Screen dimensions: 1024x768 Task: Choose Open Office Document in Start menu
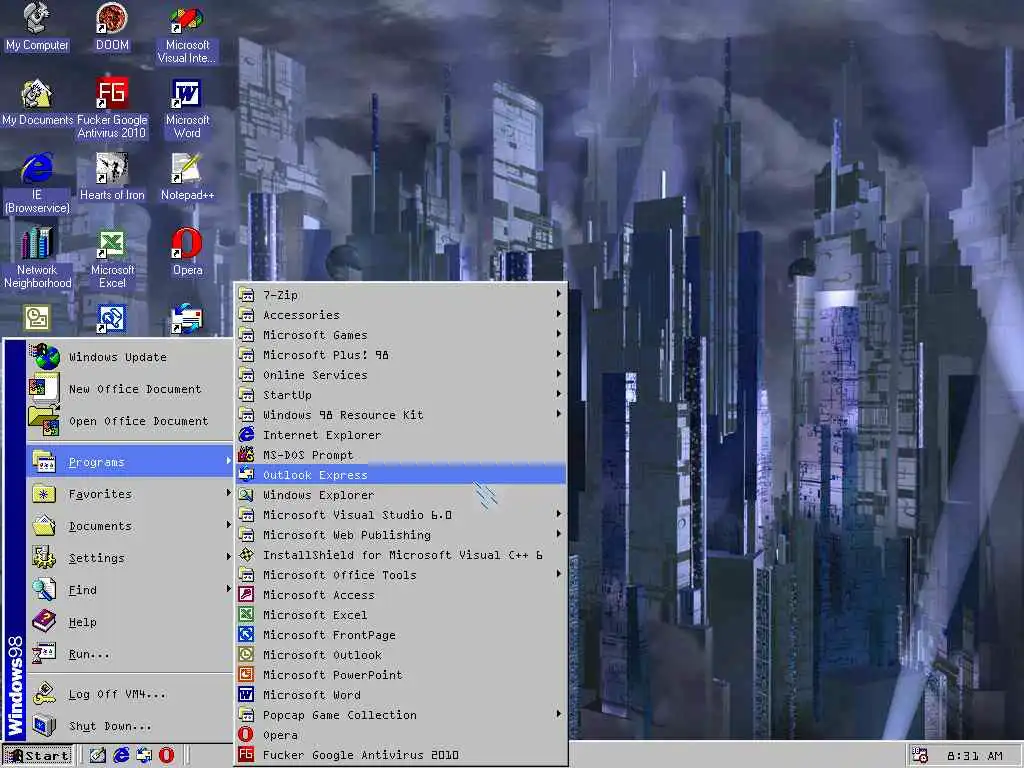point(130,421)
